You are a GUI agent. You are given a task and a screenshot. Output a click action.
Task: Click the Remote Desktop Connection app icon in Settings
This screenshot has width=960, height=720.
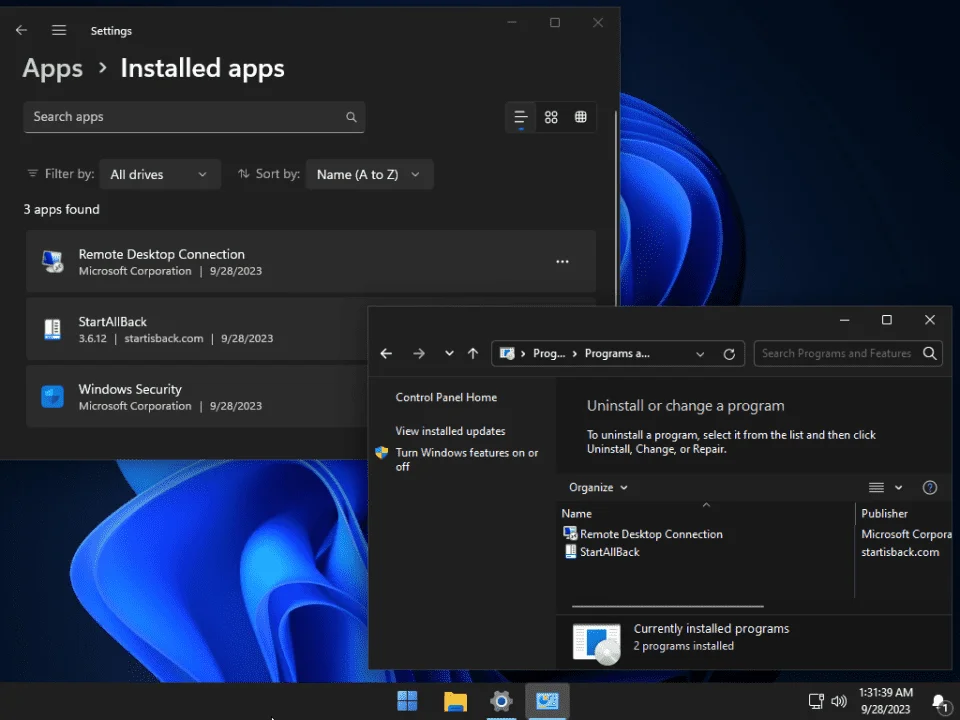[53, 261]
